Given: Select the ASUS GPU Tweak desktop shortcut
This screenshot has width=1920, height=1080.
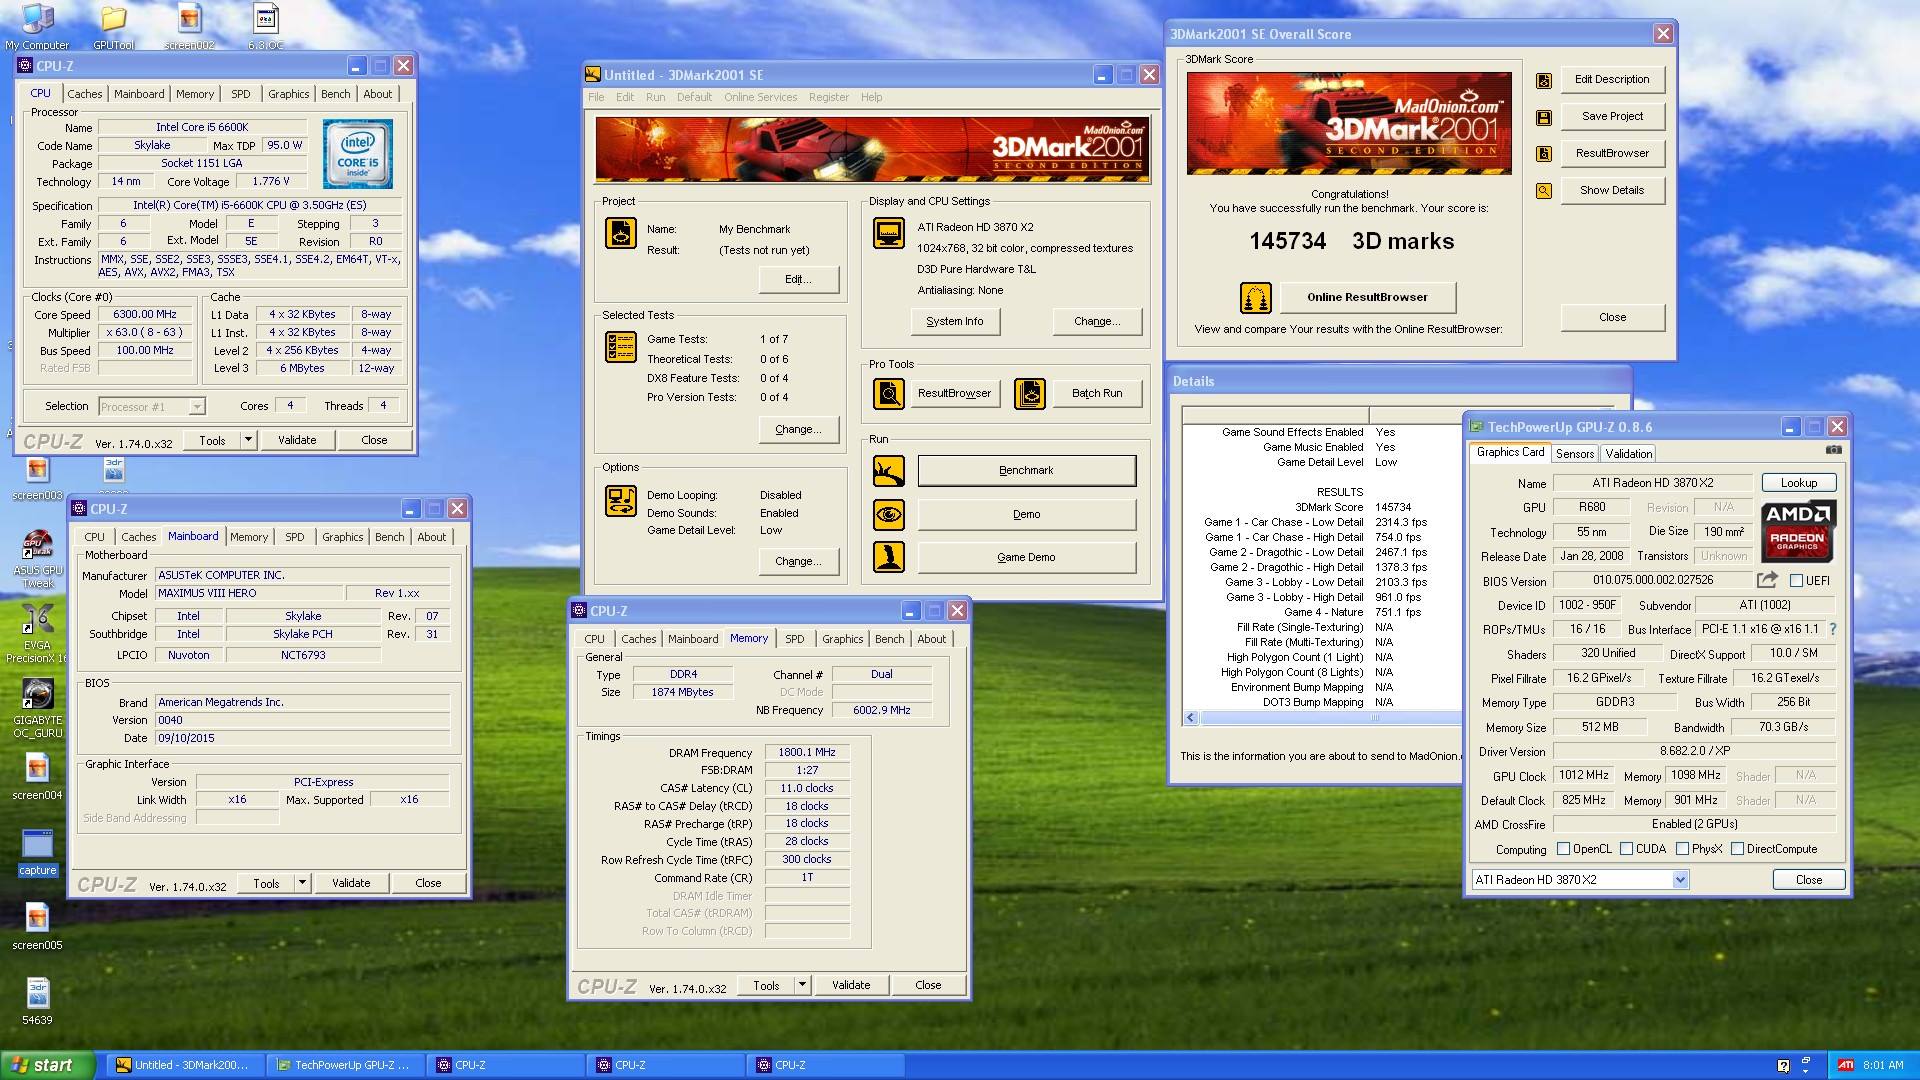Looking at the screenshot, I should coord(37,559).
